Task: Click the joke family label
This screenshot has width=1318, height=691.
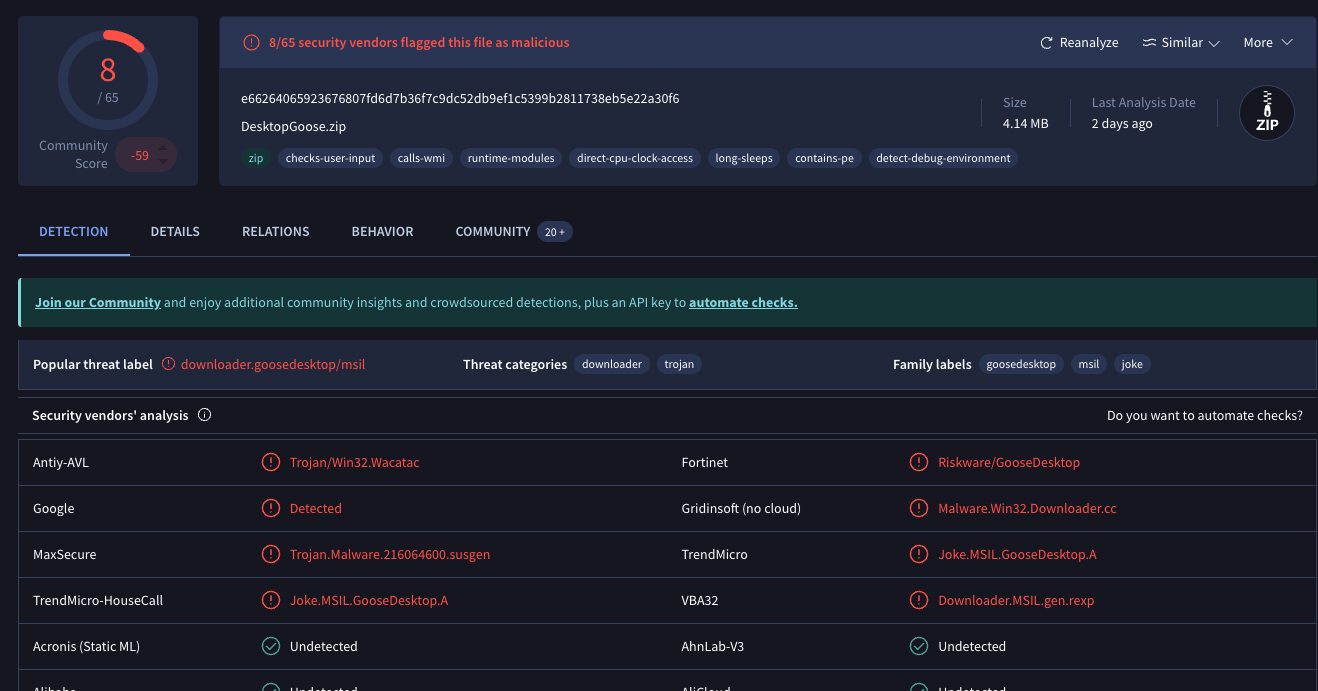Action: (x=1132, y=364)
